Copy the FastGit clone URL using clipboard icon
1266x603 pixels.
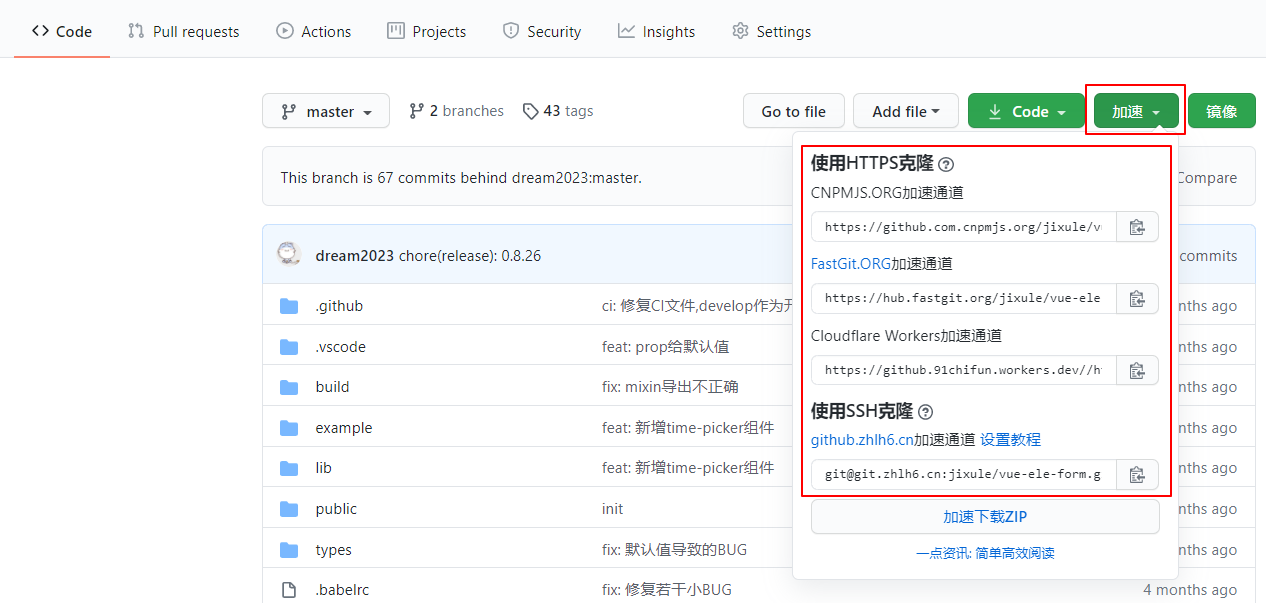point(1137,298)
